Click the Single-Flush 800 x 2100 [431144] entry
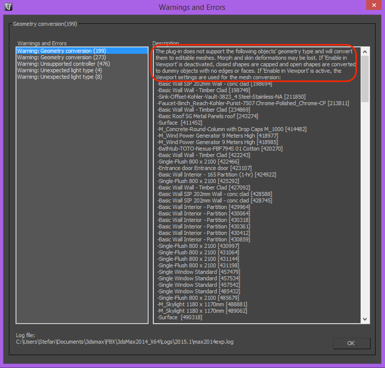The width and height of the screenshot is (385, 368). [x=198, y=259]
